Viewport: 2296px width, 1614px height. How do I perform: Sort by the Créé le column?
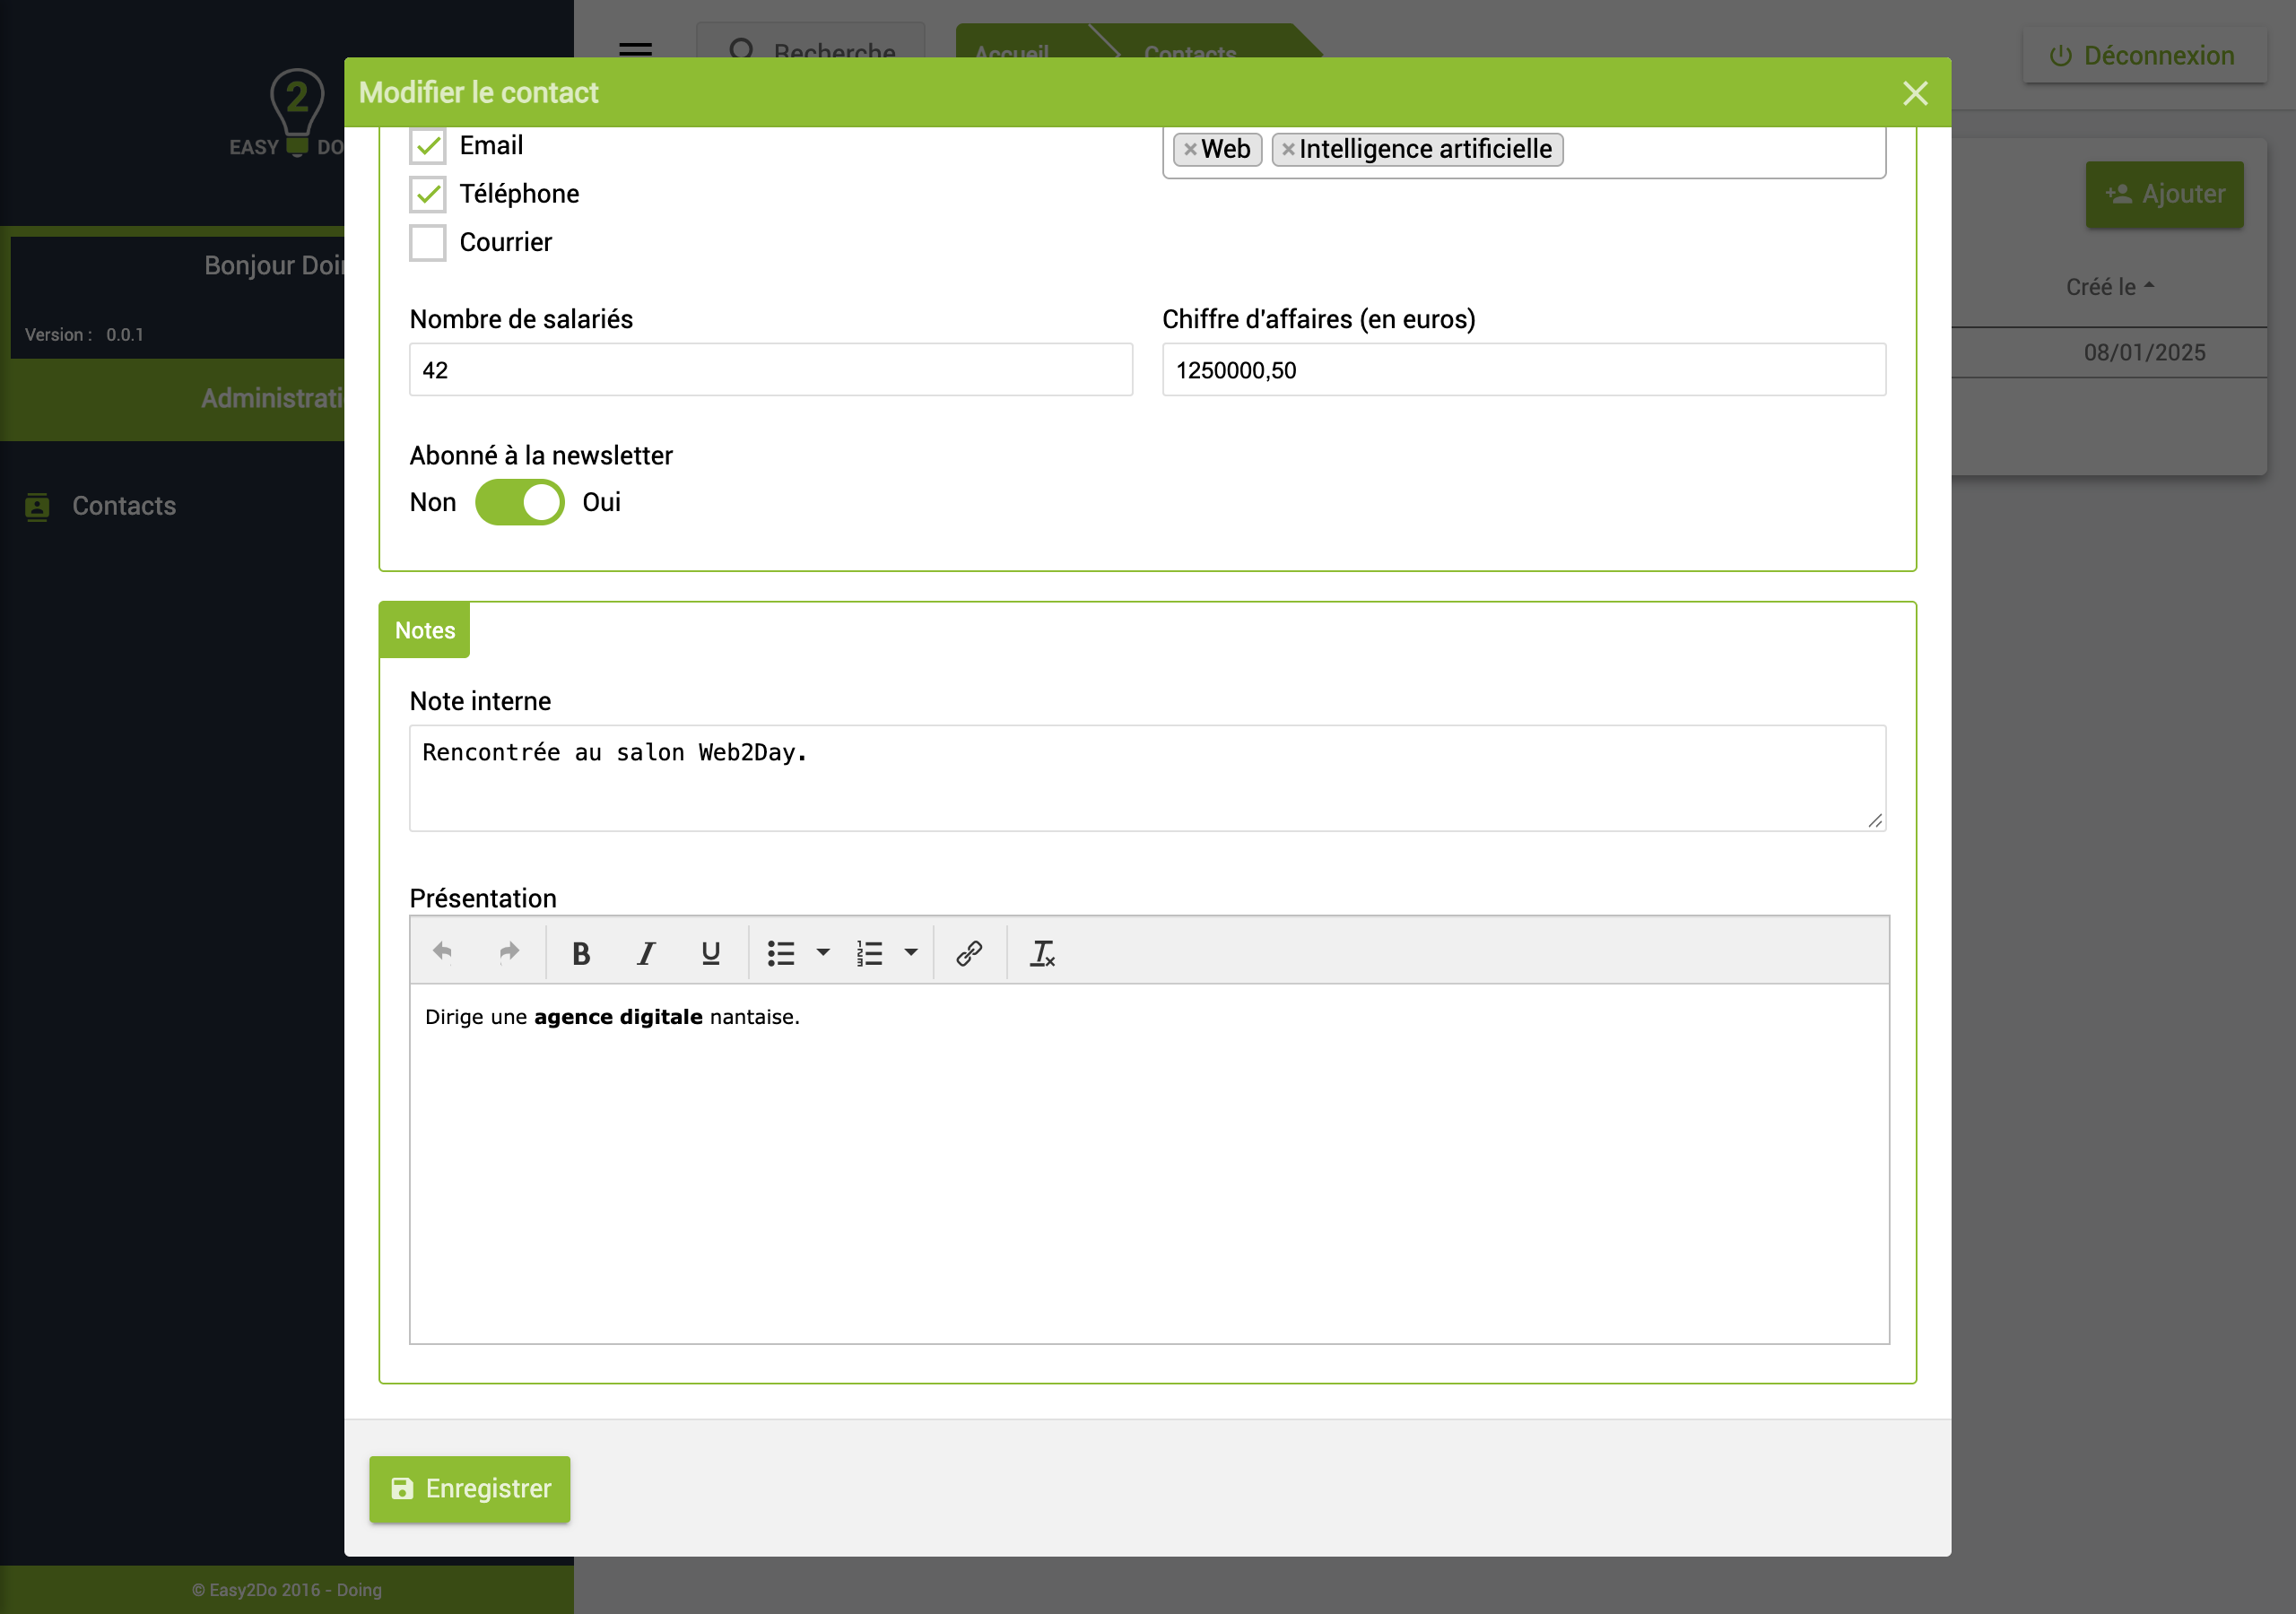[2110, 287]
